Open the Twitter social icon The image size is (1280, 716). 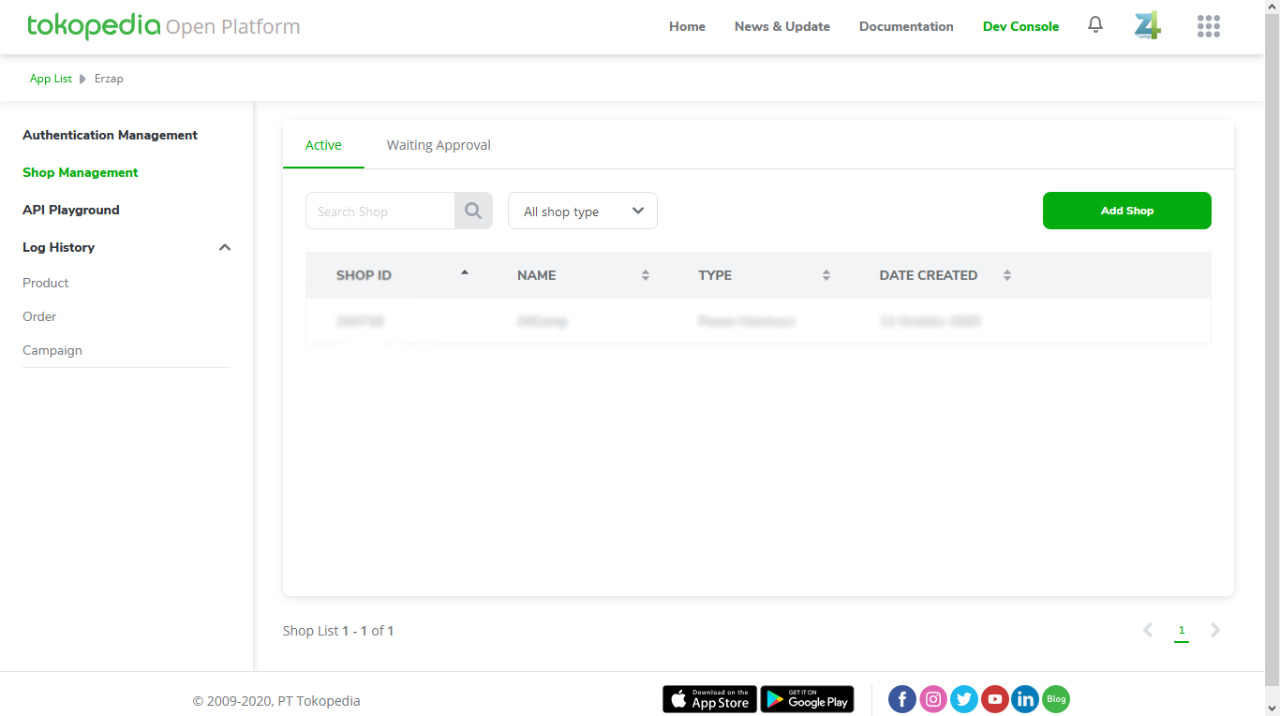point(964,699)
